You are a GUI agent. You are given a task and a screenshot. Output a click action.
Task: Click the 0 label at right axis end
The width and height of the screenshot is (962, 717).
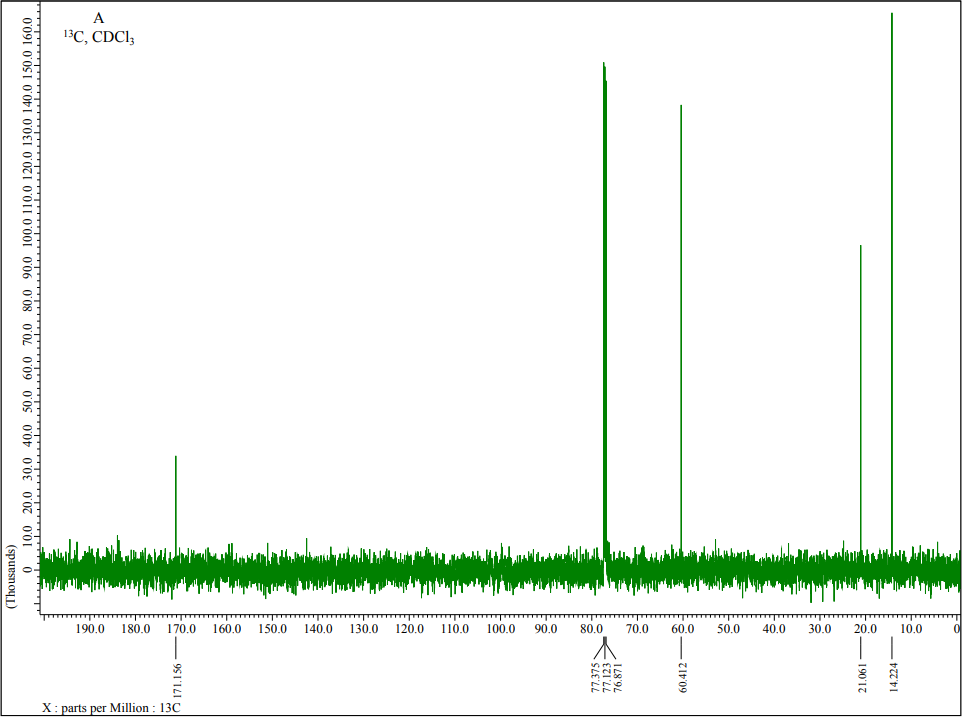point(955,630)
